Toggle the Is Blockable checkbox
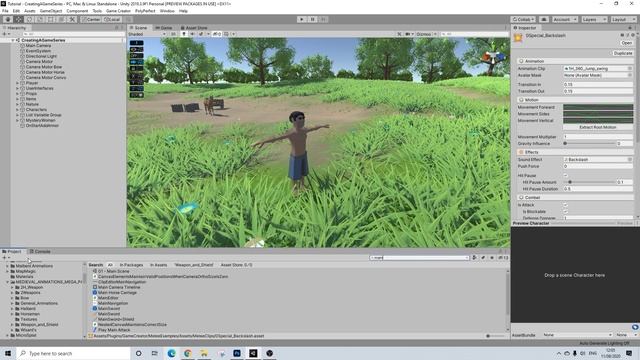 pos(566,211)
